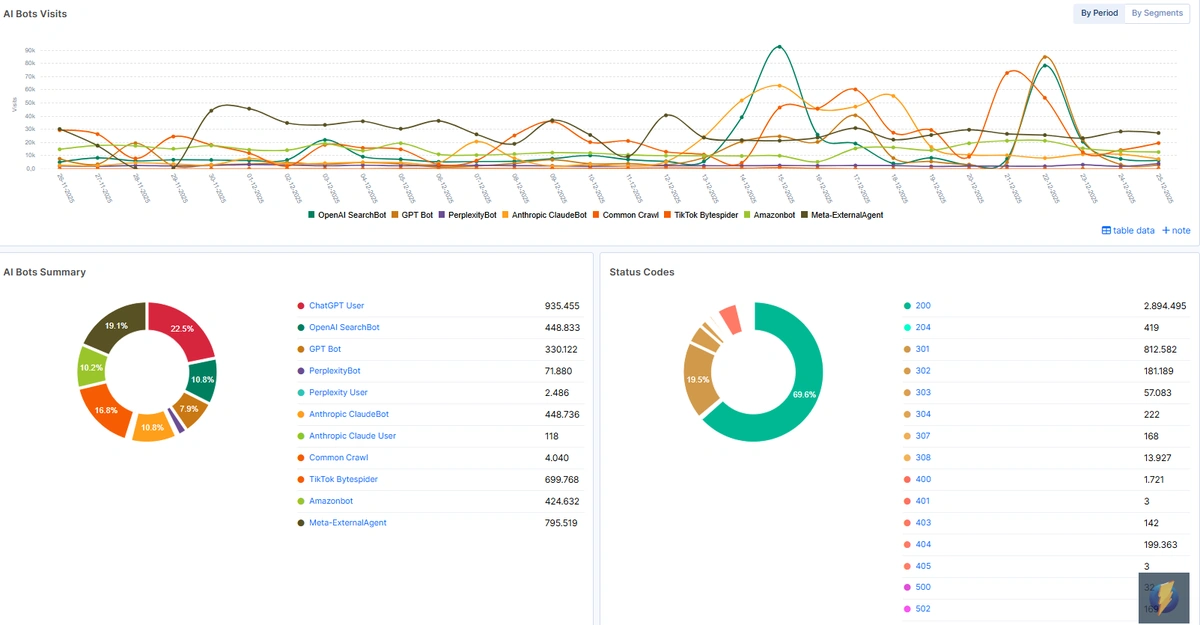Click the dark olive dot beside Meta-ExternalAgent
1200x625 pixels.
(300, 523)
